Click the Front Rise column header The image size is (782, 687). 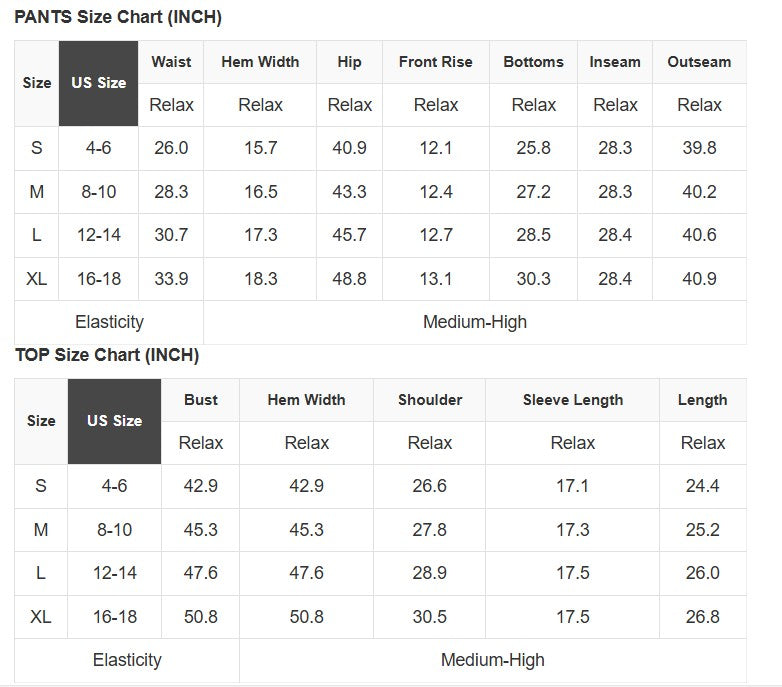click(435, 62)
